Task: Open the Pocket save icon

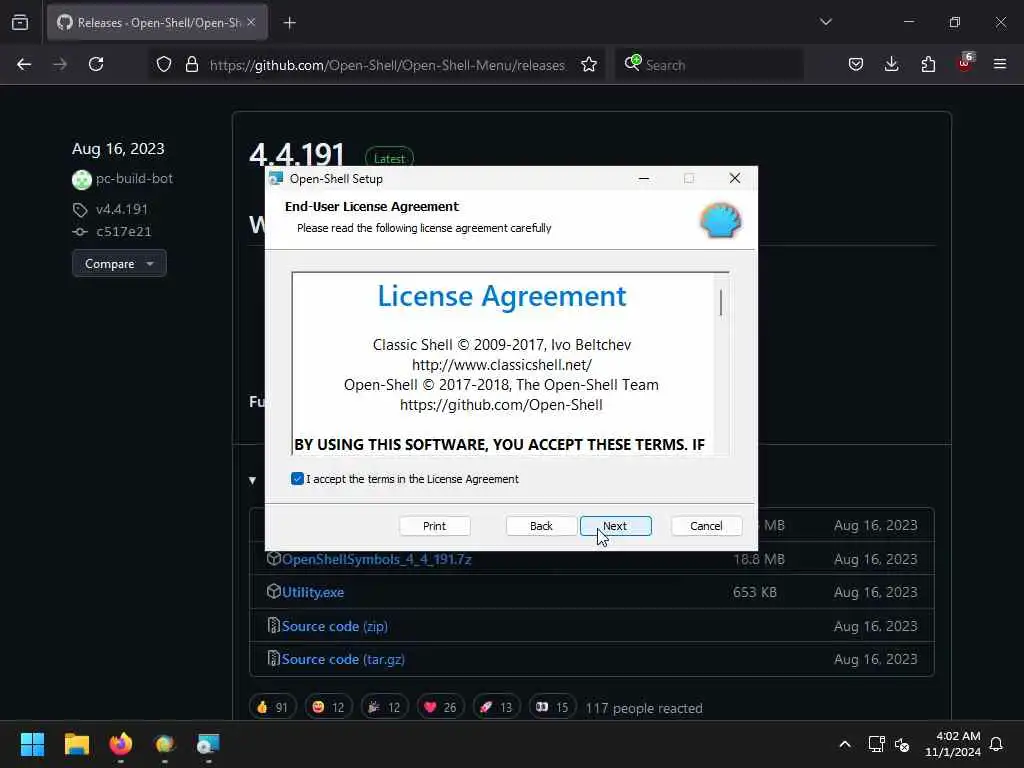Action: click(856, 64)
